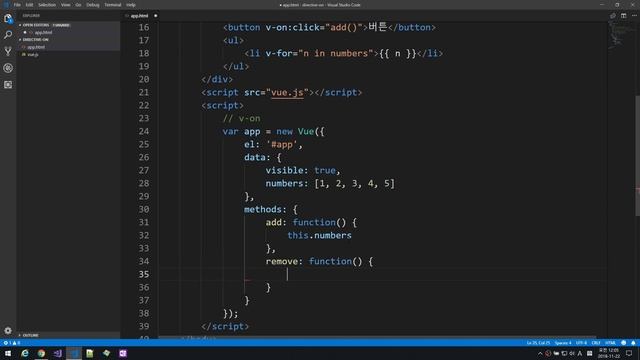The image size is (640, 360).
Task: Select the VS Code taskbar button
Action: 74,353
